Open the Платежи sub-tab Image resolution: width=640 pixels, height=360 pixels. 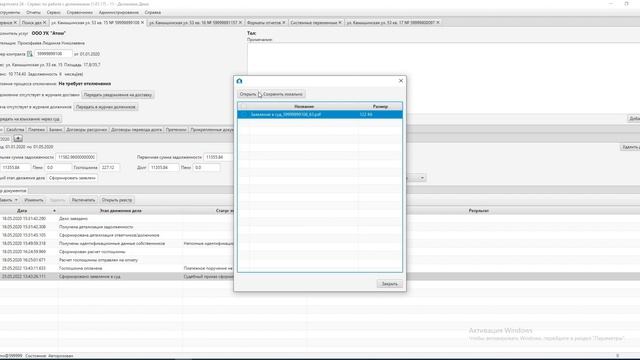coord(36,130)
